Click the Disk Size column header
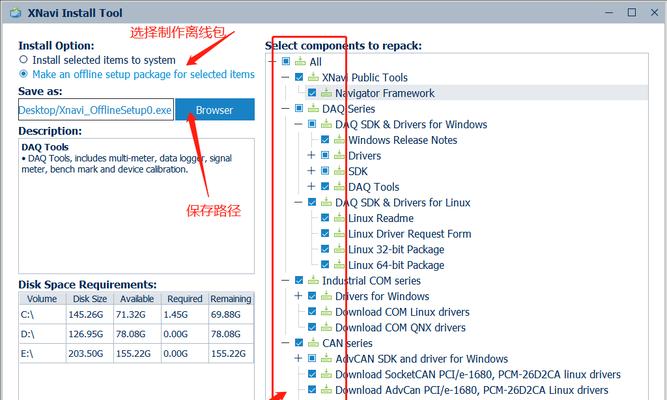This screenshot has height=400, width=667. click(90, 299)
